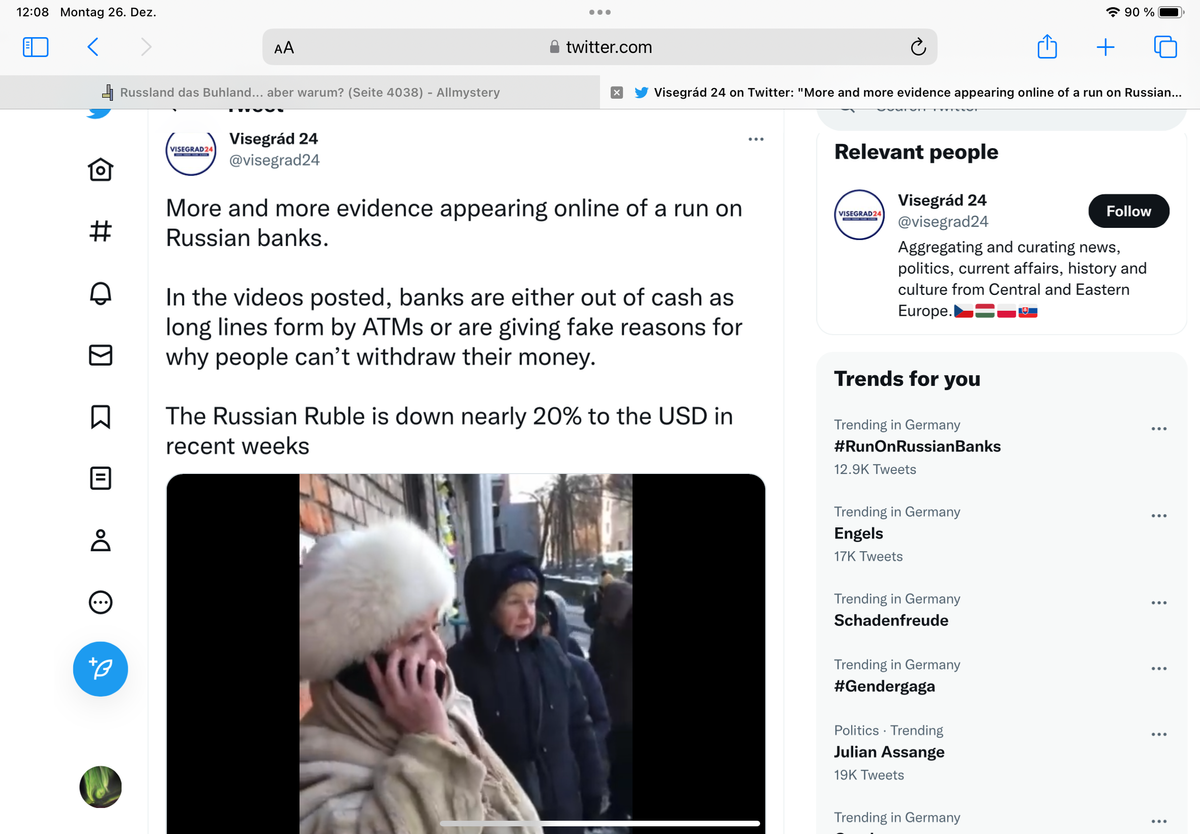
Task: Open options for Schadenfreude trend
Action: click(x=1159, y=602)
